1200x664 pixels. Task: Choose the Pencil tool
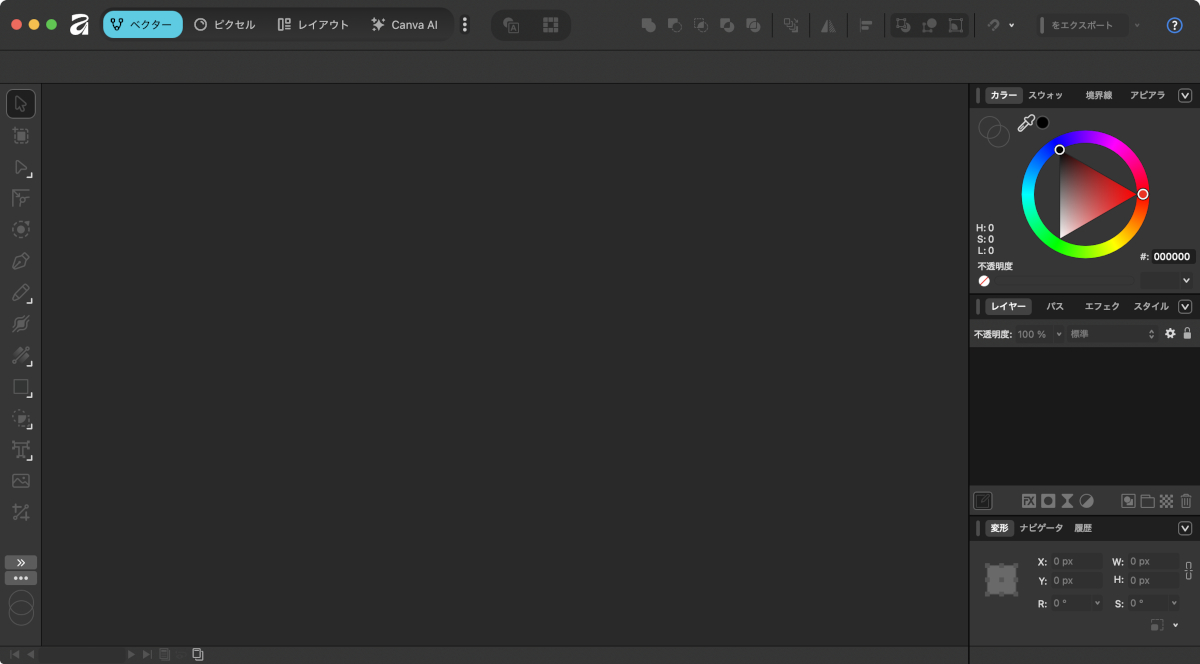coord(21,293)
